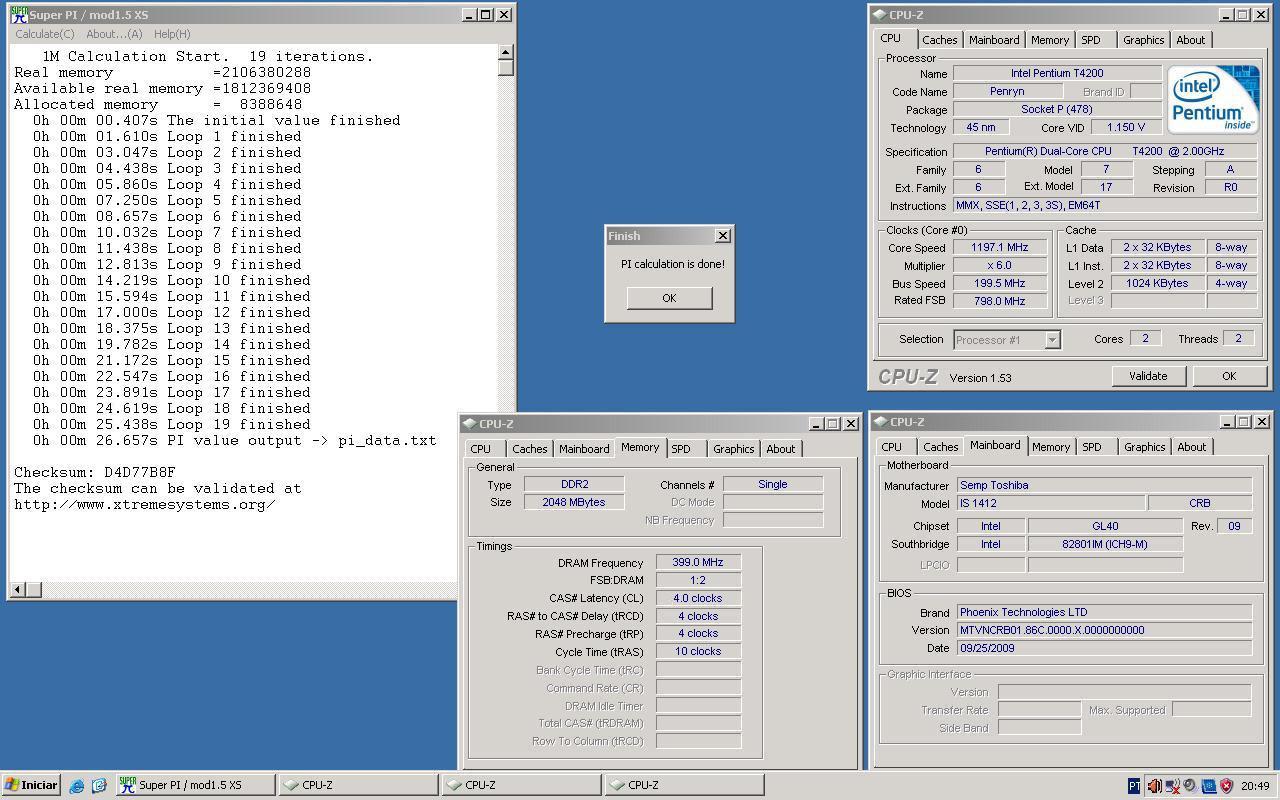1280x800 pixels.
Task: Maximize the Super PI window
Action: point(486,15)
